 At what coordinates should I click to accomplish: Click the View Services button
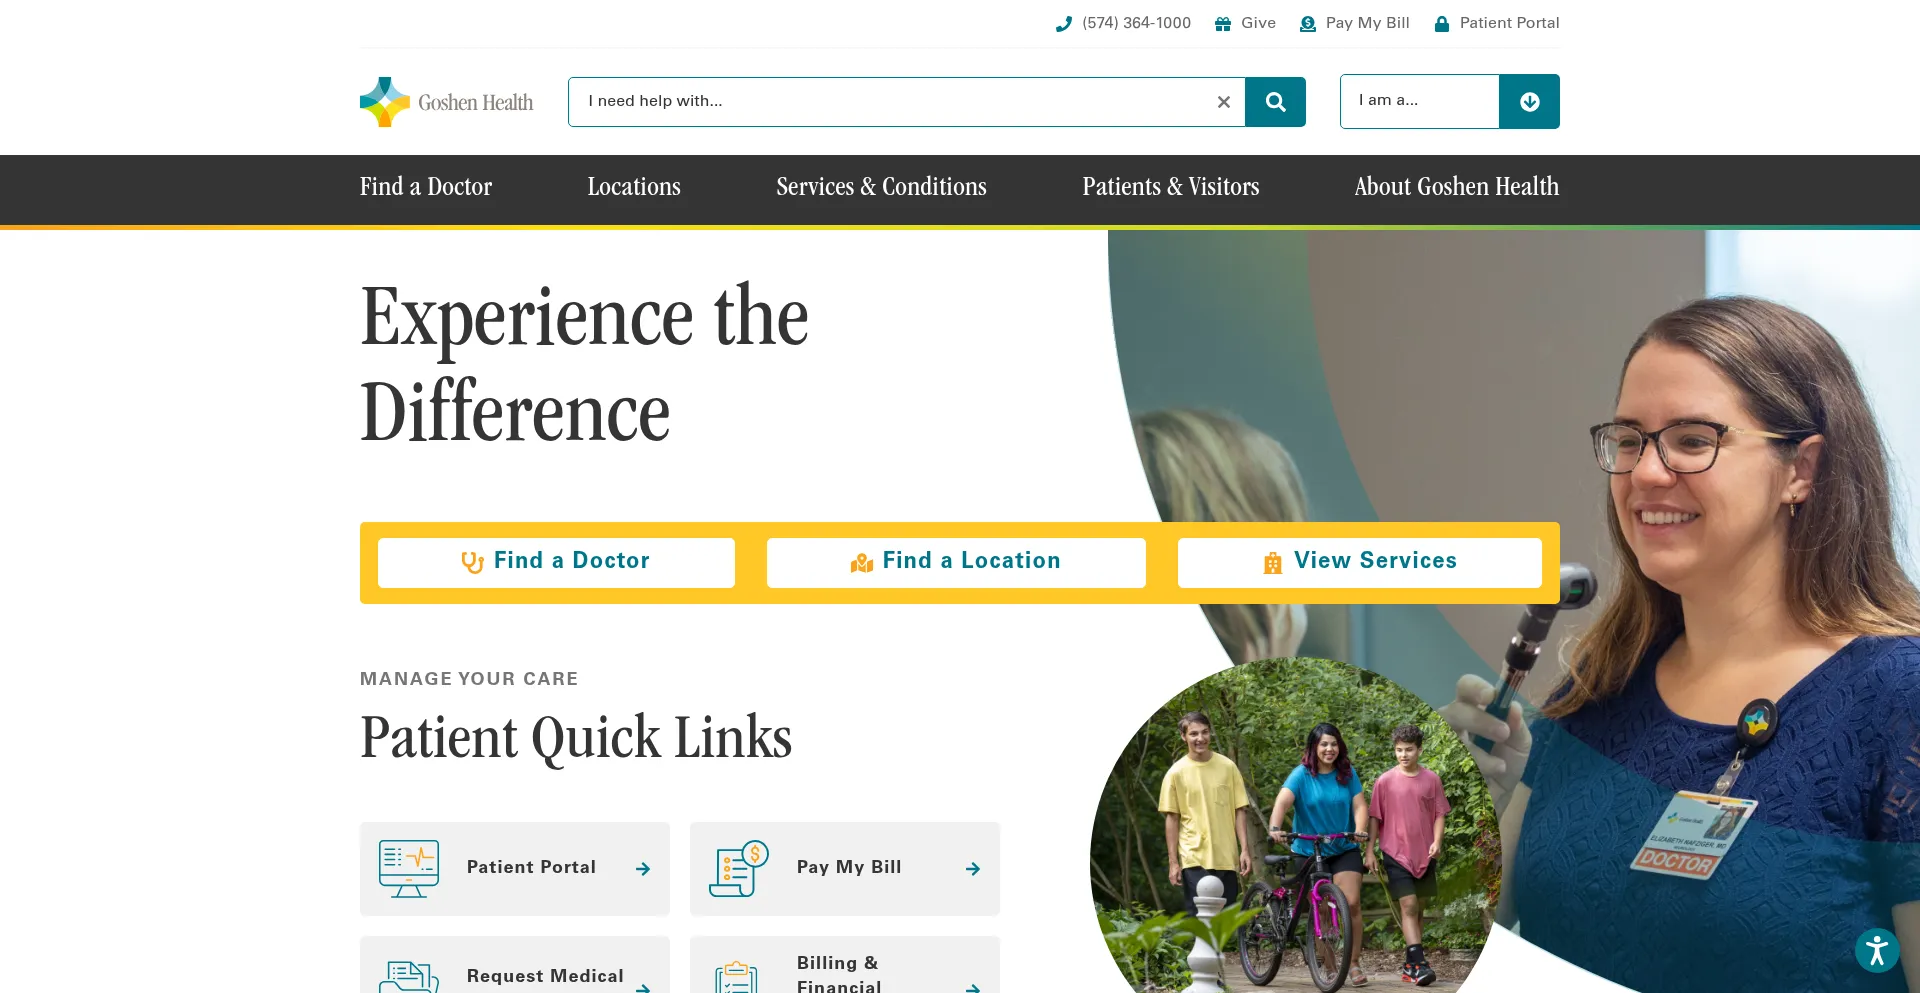[x=1360, y=563]
